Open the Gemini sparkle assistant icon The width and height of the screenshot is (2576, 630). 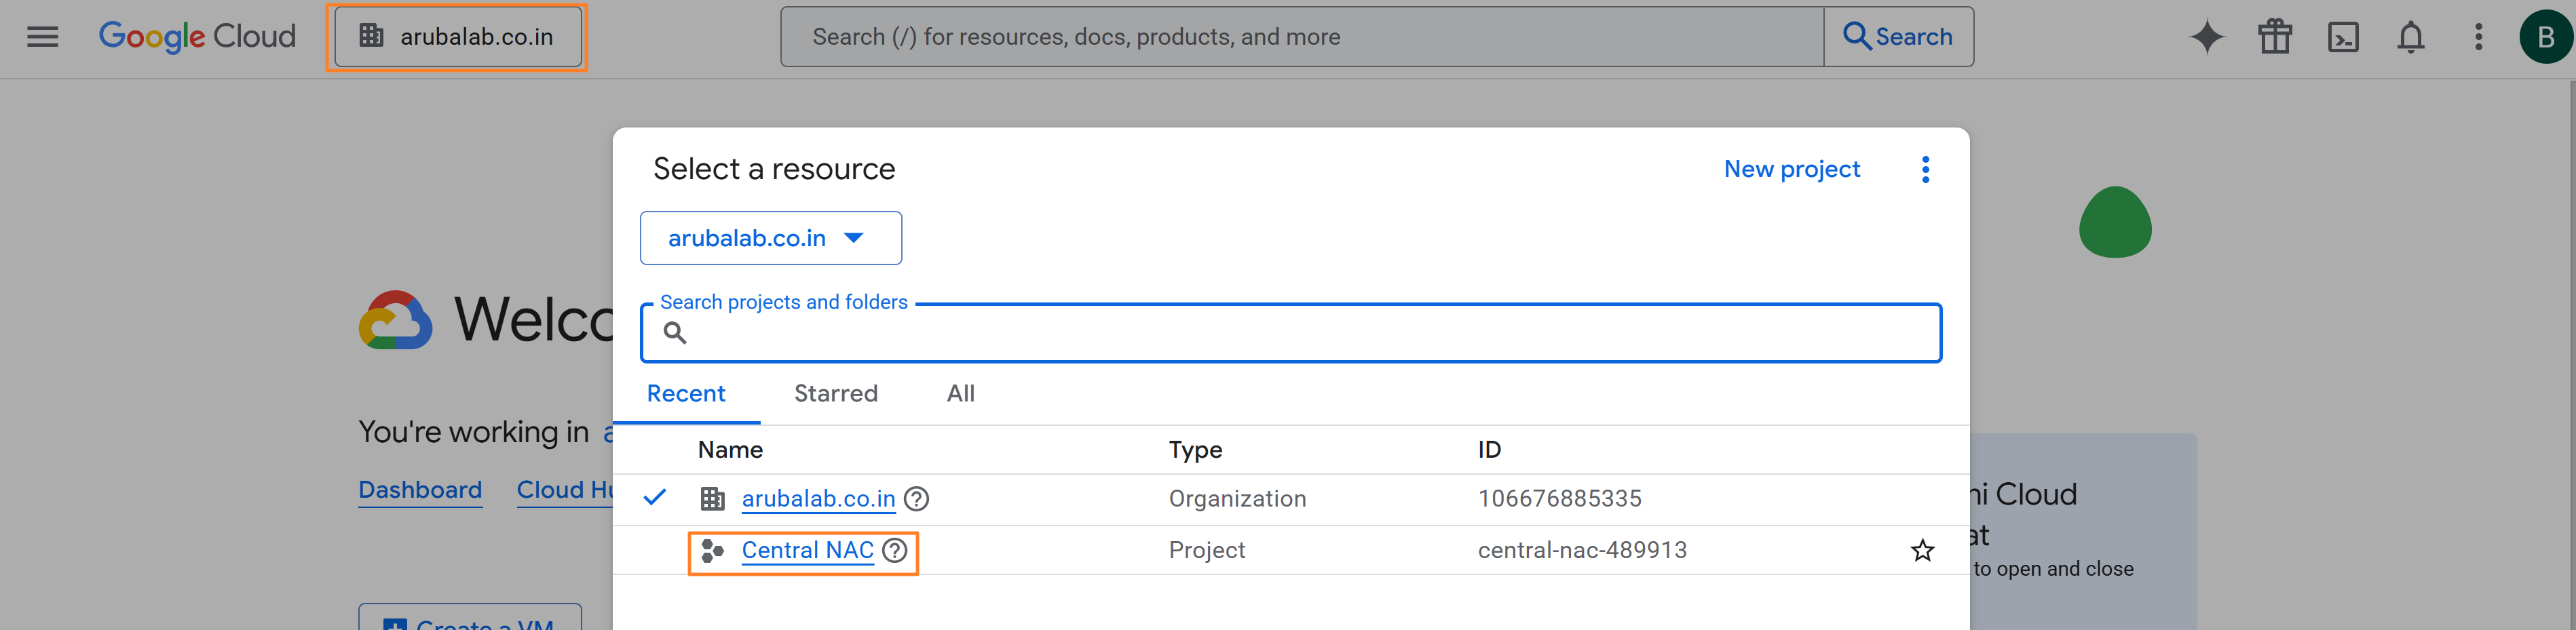[x=2206, y=37]
